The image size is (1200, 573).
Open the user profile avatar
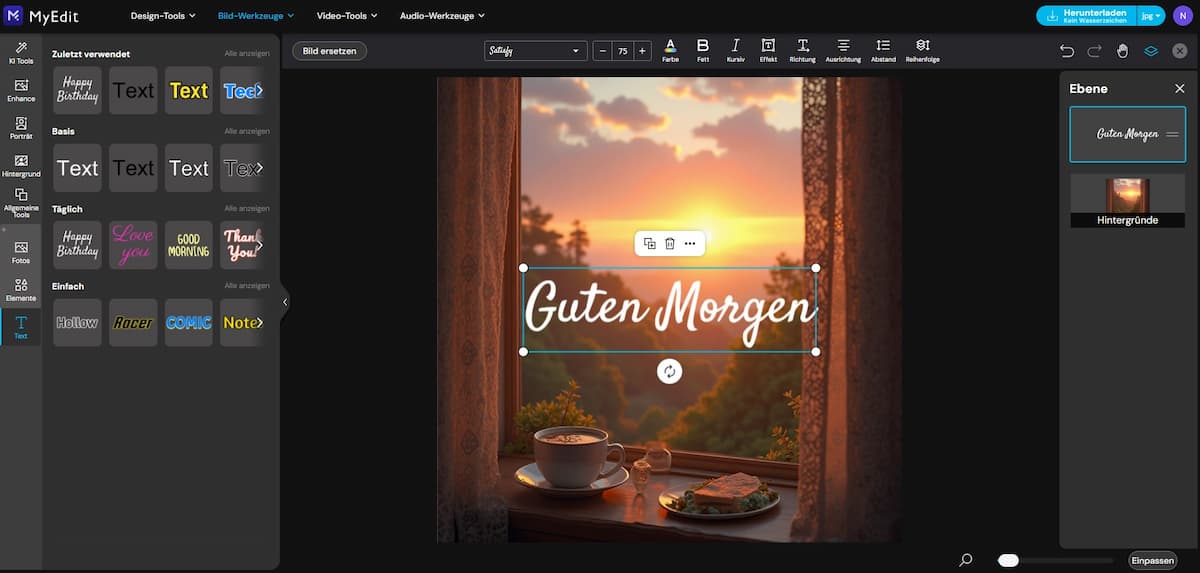[1184, 15]
